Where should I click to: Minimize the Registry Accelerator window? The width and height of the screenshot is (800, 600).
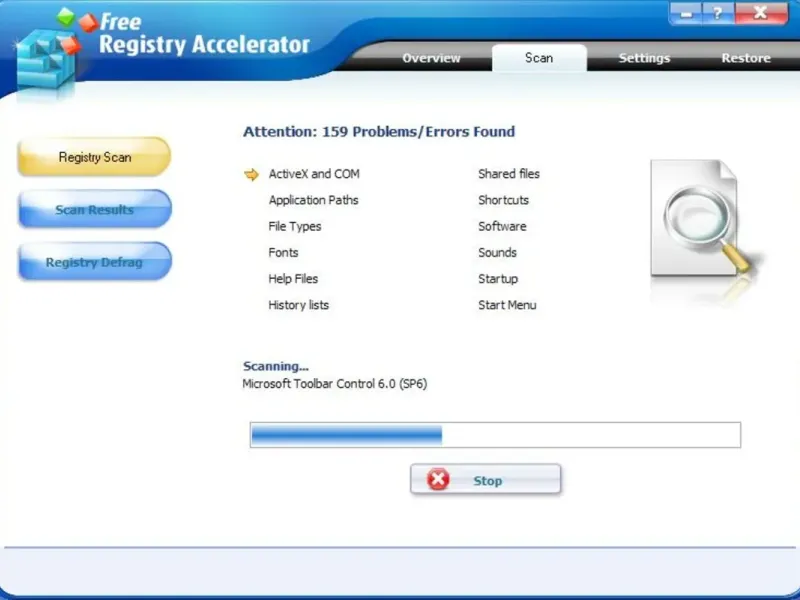click(x=686, y=13)
